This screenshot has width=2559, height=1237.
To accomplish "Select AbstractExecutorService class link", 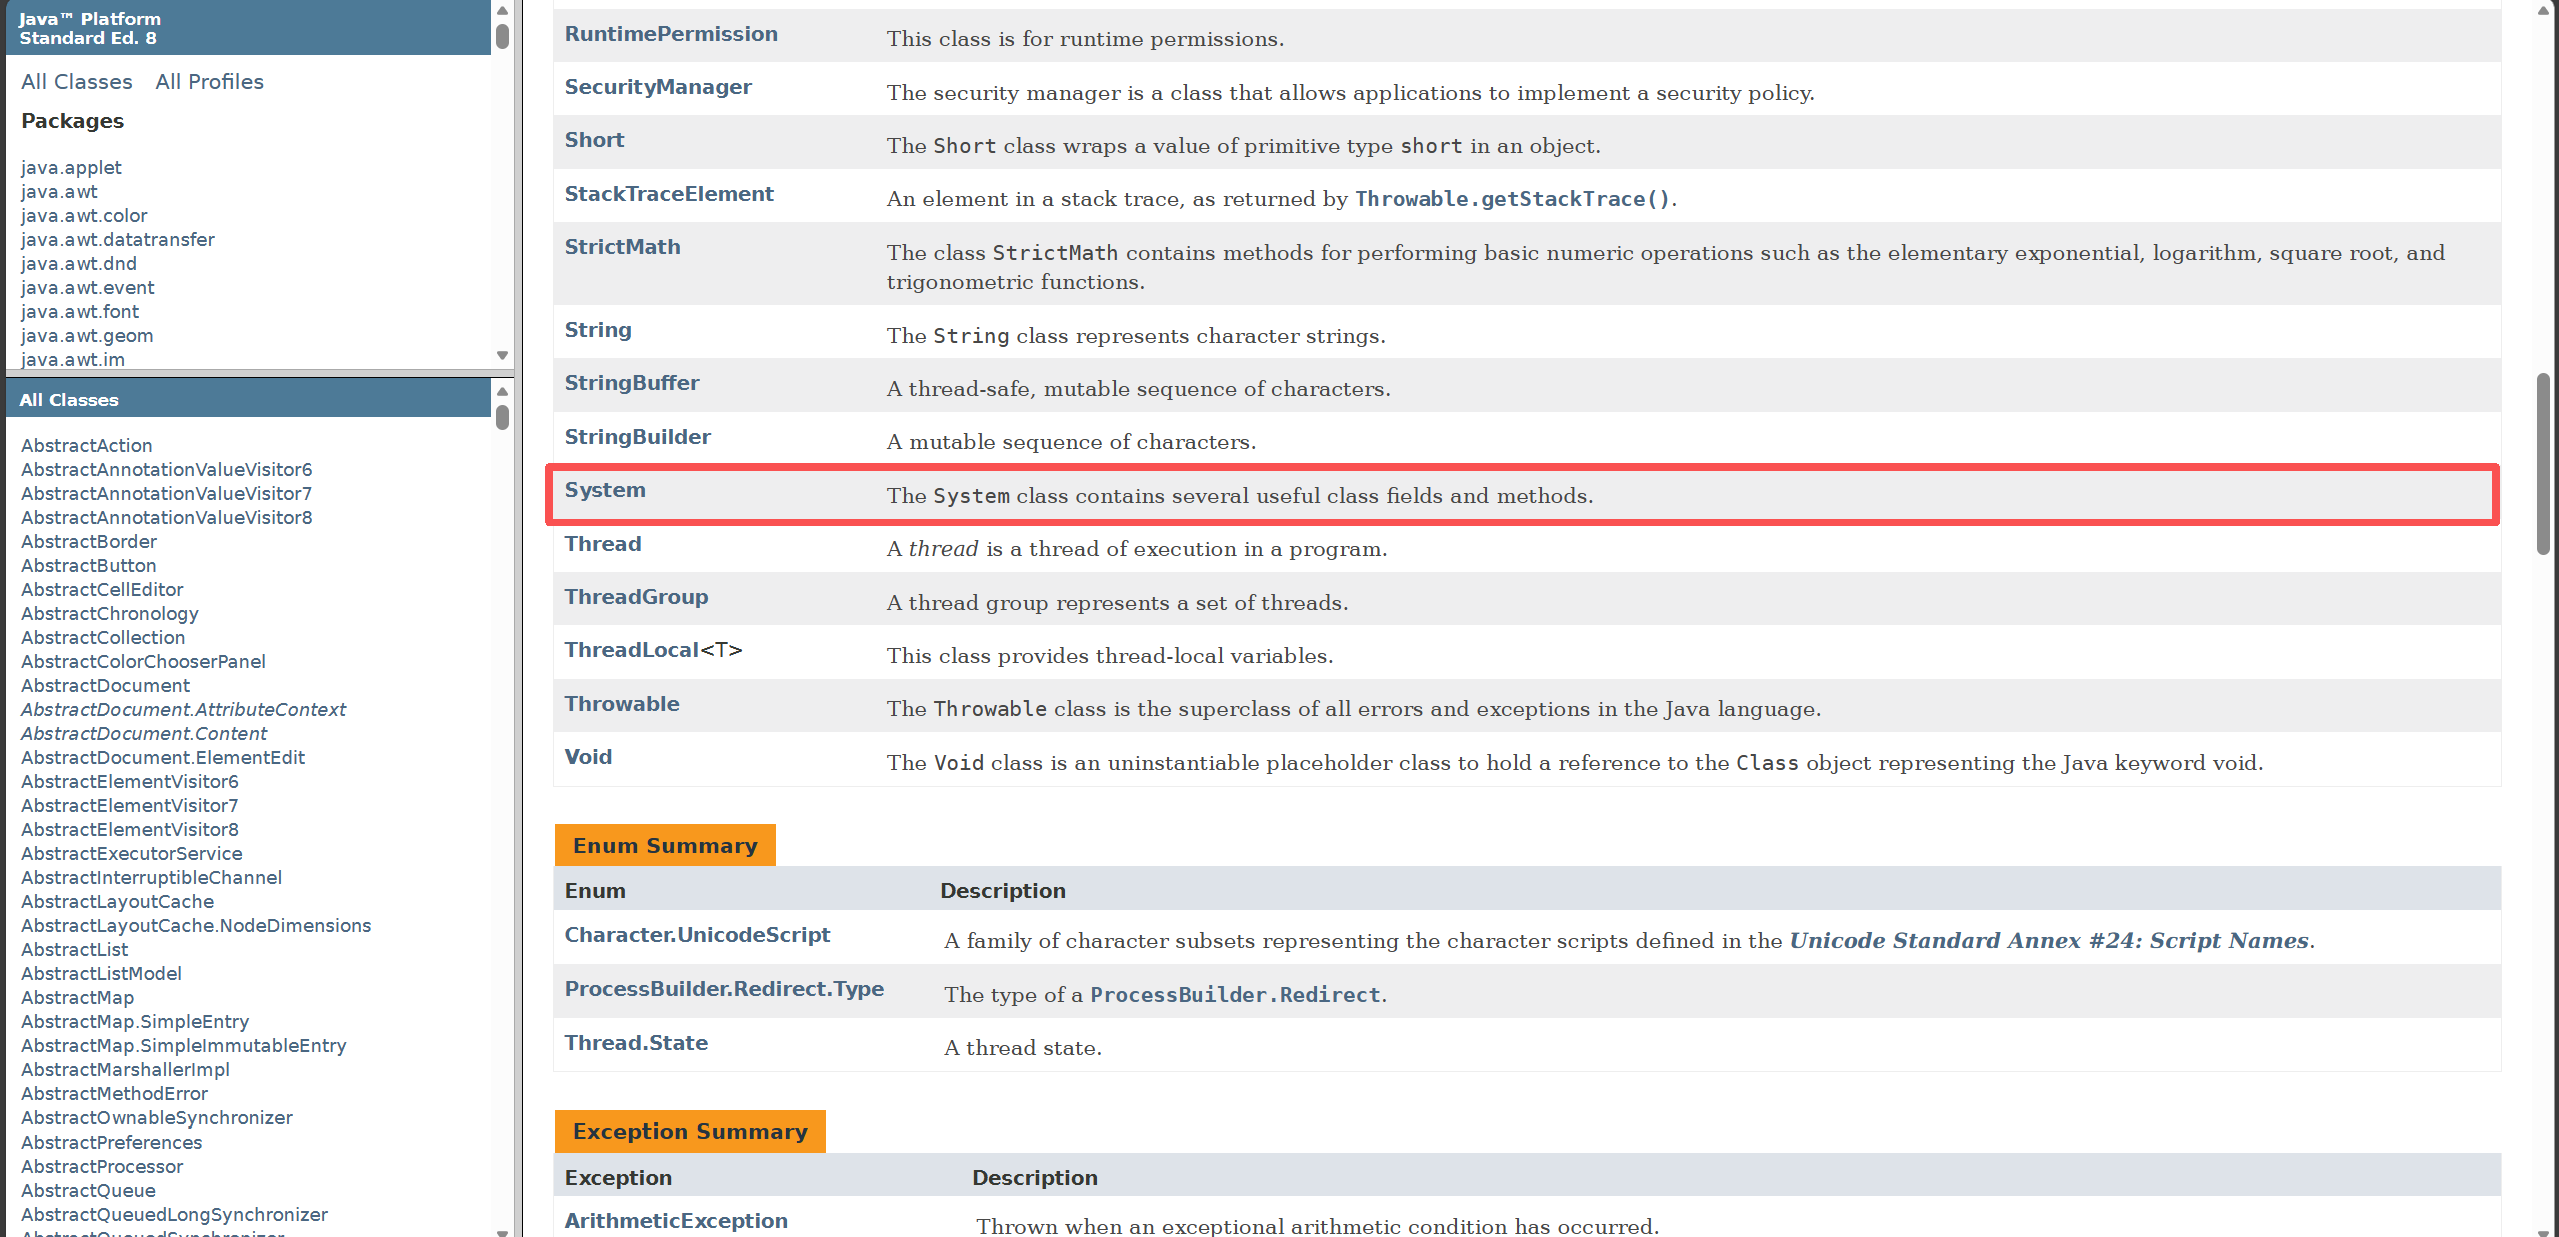I will point(132,853).
